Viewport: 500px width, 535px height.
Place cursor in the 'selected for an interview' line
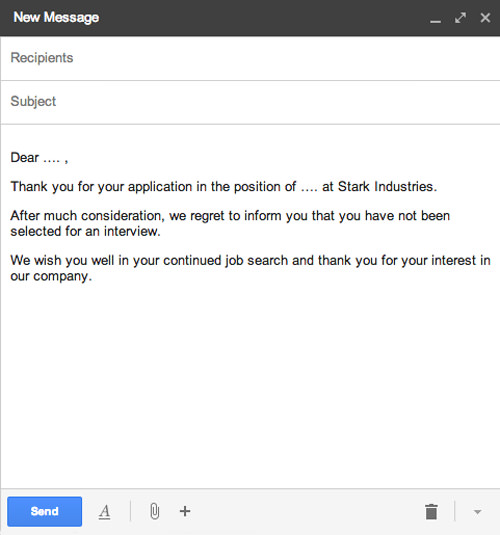coord(85,231)
